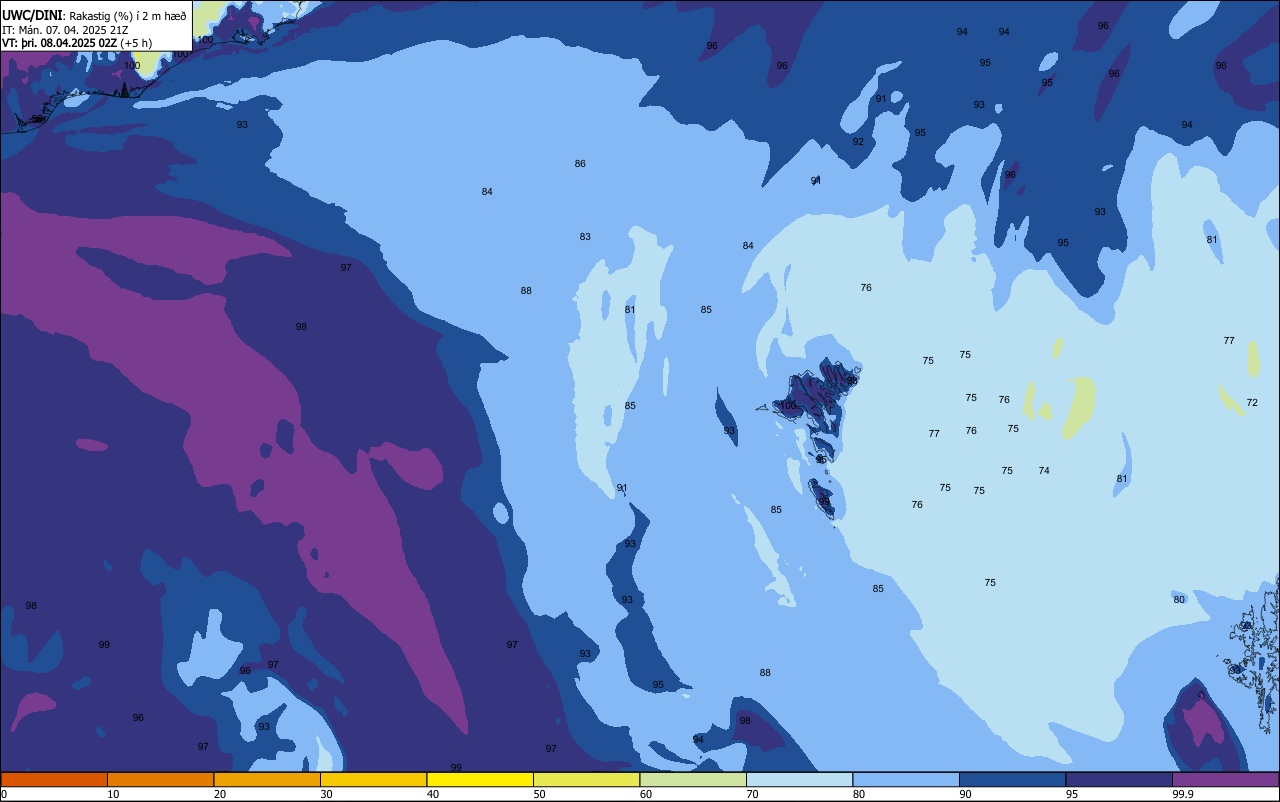This screenshot has width=1280, height=802.
Task: Click the title text 'UWC/DINI: Rakastig (%) í 2 m hæð'
Action: [94, 15]
